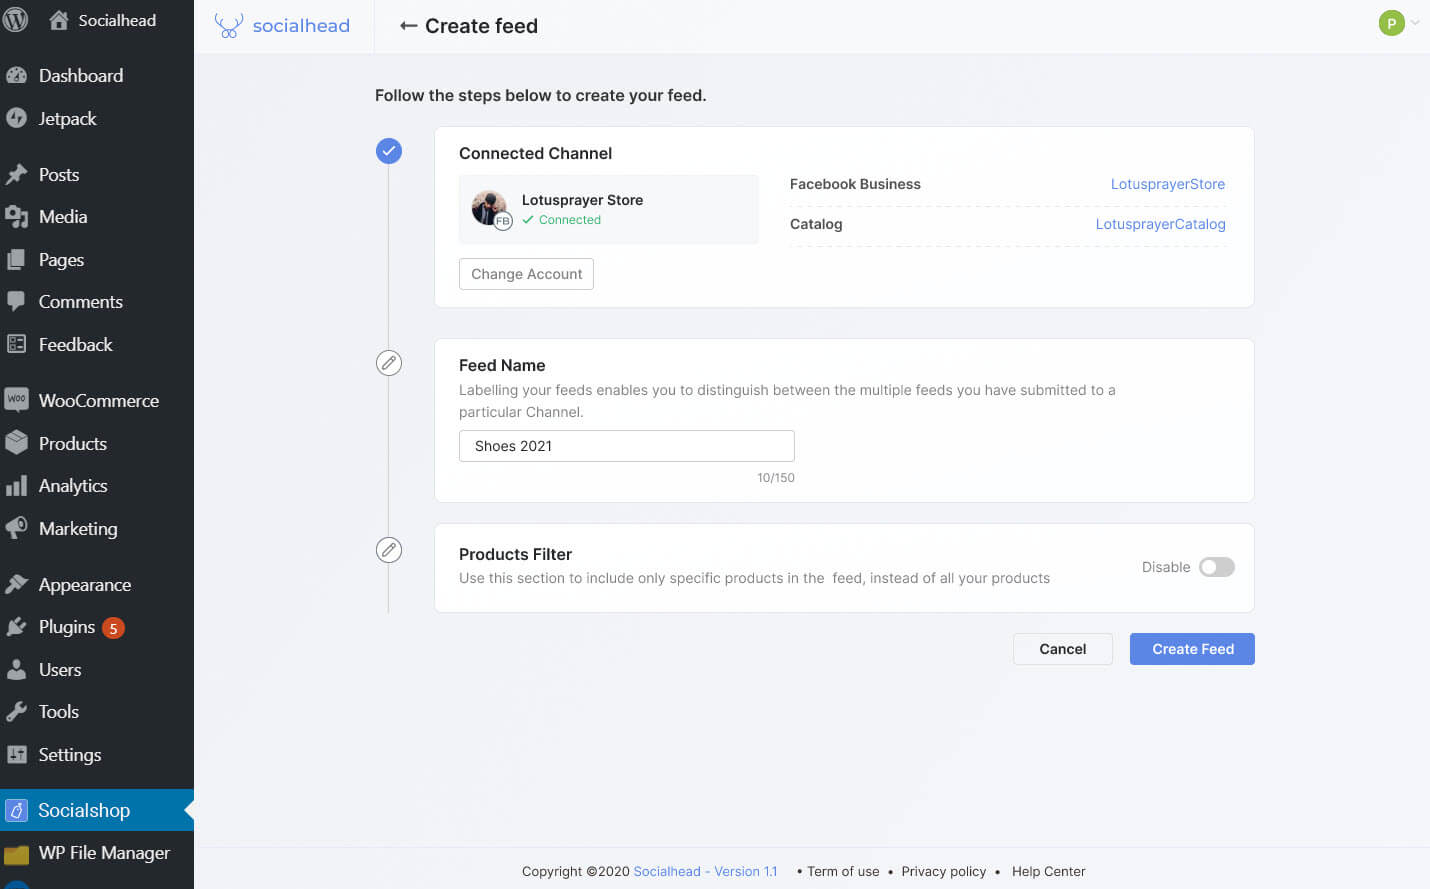Screen dimensions: 1430x889
Task: Open the Marketing menu item
Action: [97, 528]
